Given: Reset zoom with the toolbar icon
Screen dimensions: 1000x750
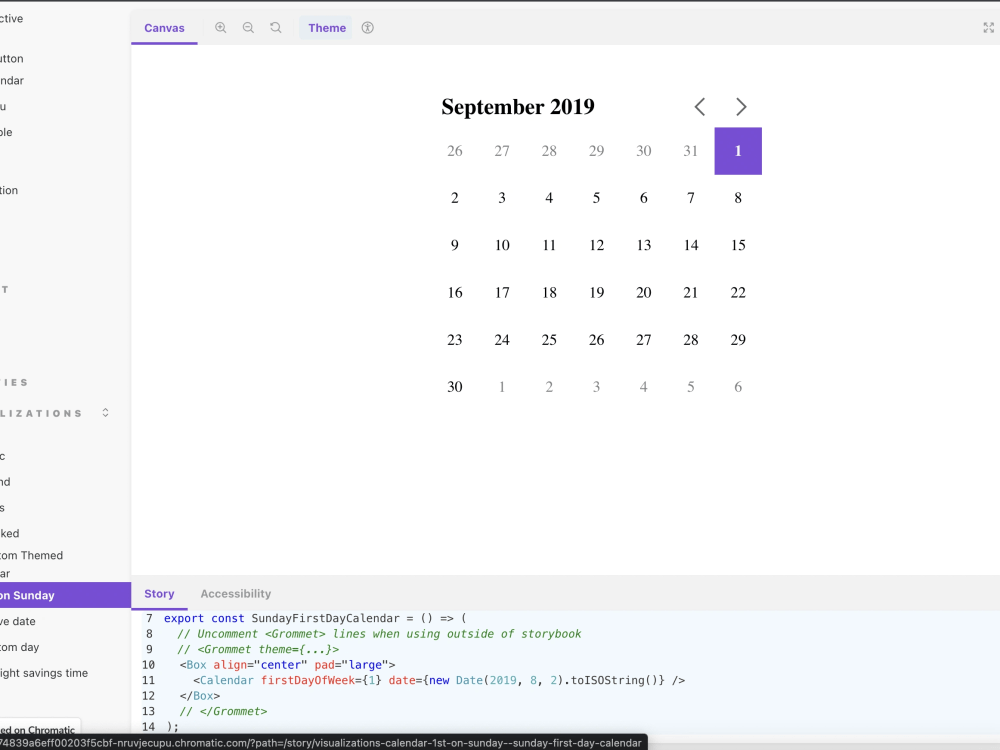Looking at the screenshot, I should (276, 27).
